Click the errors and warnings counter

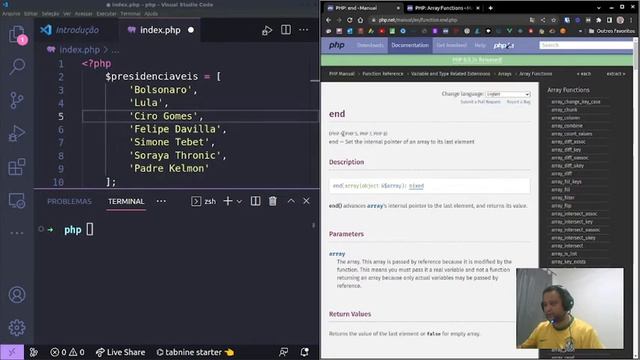pyautogui.click(x=67, y=352)
